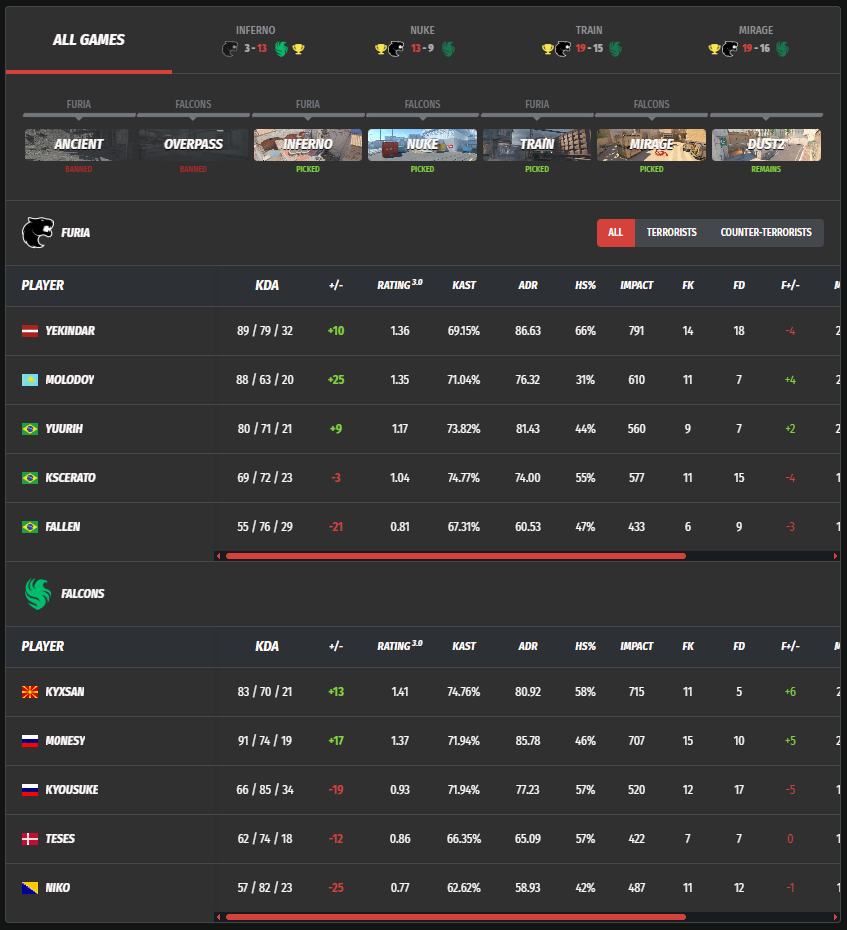Click TESES's Danish flag icon
Image resolution: width=847 pixels, height=930 pixels.
[30, 839]
